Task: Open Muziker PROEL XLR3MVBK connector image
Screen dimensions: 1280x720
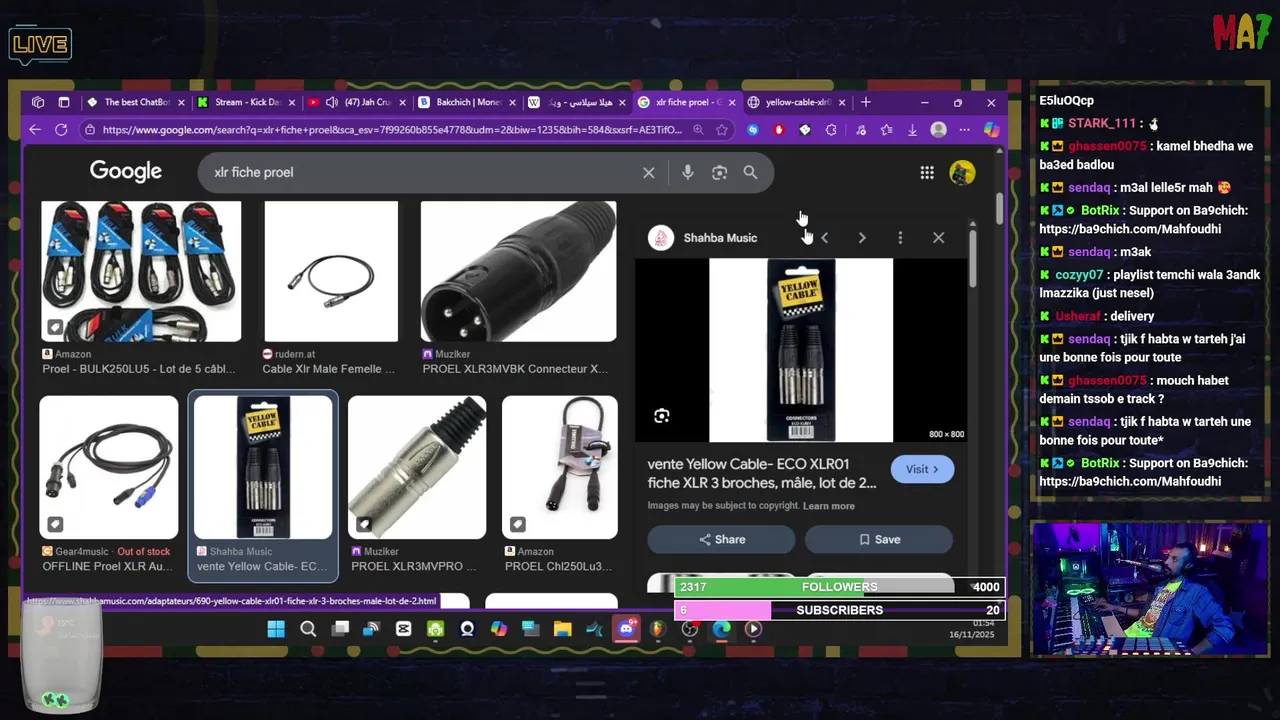Action: (x=518, y=271)
